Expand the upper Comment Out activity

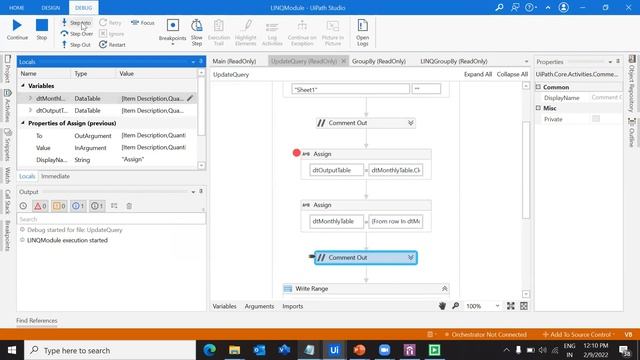[x=411, y=123]
